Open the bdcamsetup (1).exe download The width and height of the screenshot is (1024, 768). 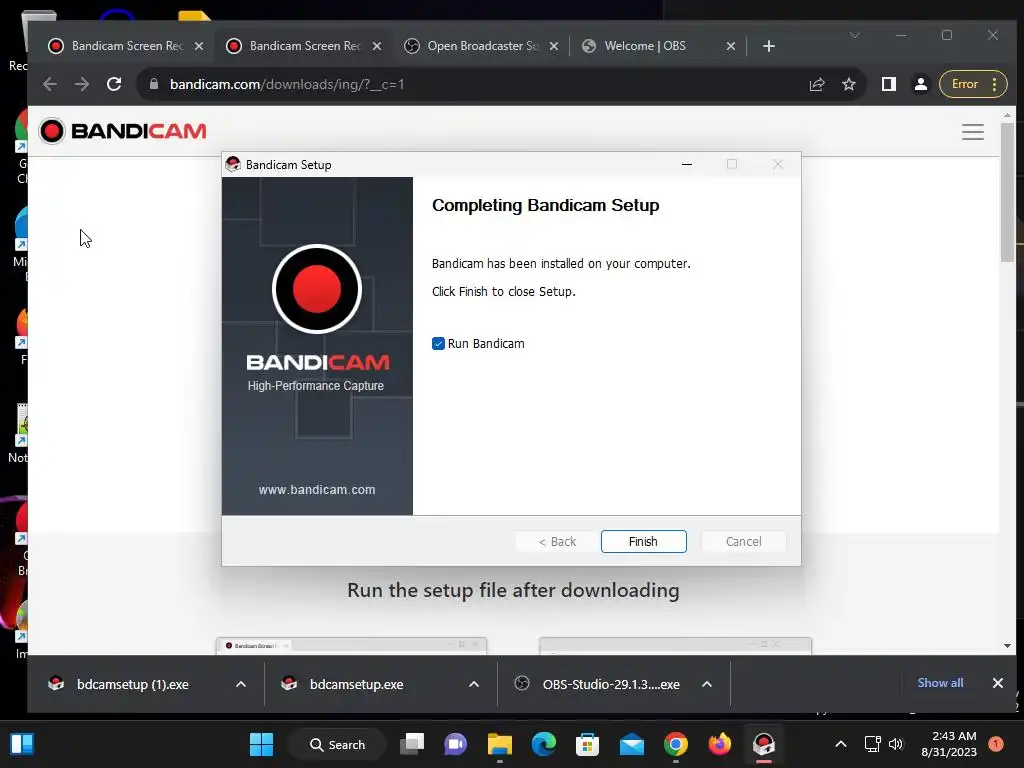point(133,684)
